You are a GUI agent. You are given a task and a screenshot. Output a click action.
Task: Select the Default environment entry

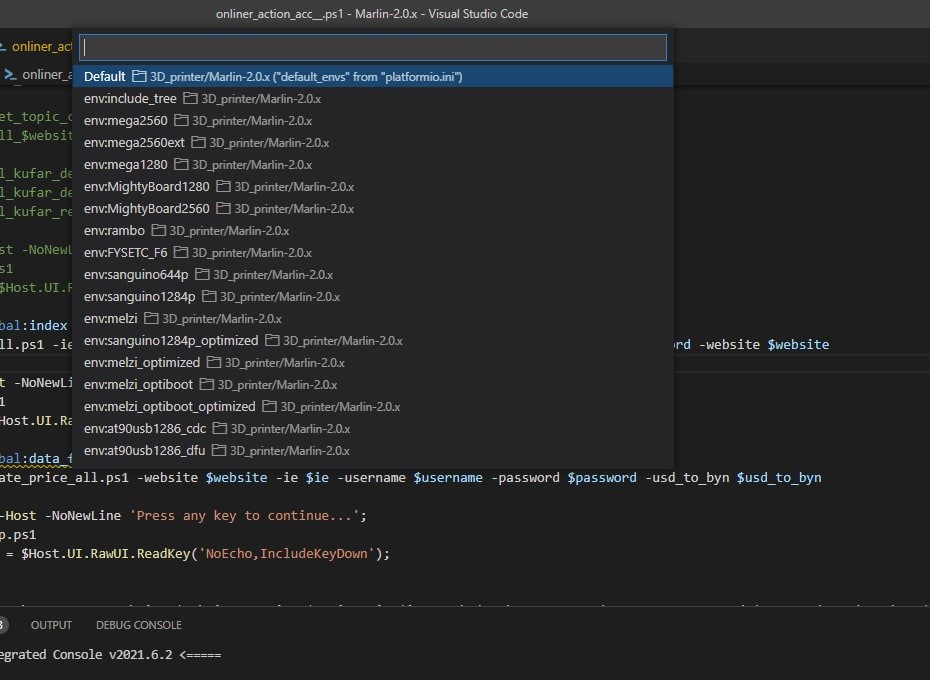(373, 77)
